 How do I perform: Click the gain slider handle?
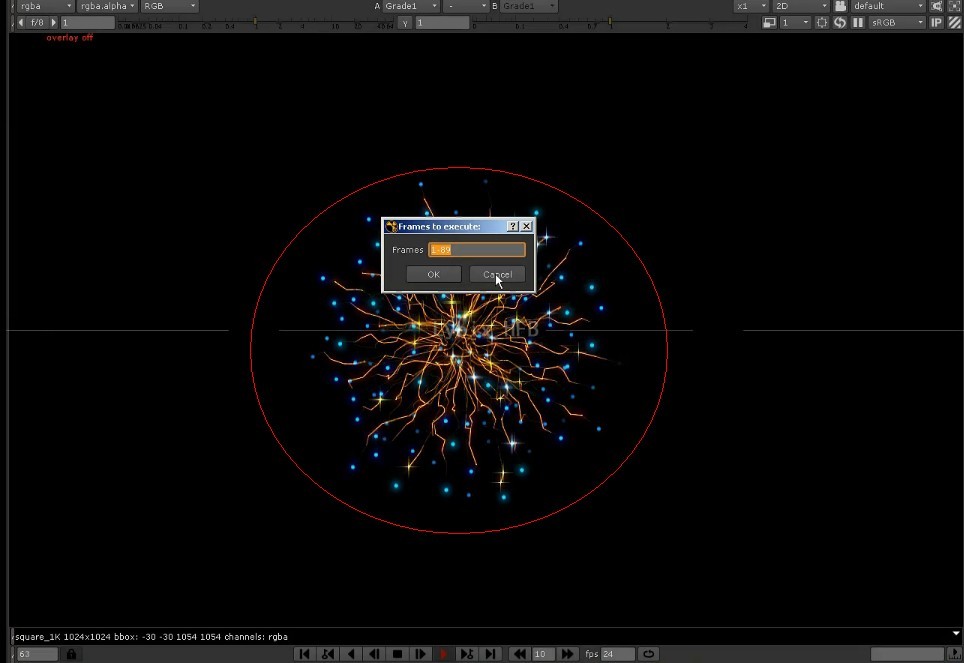[x=255, y=22]
